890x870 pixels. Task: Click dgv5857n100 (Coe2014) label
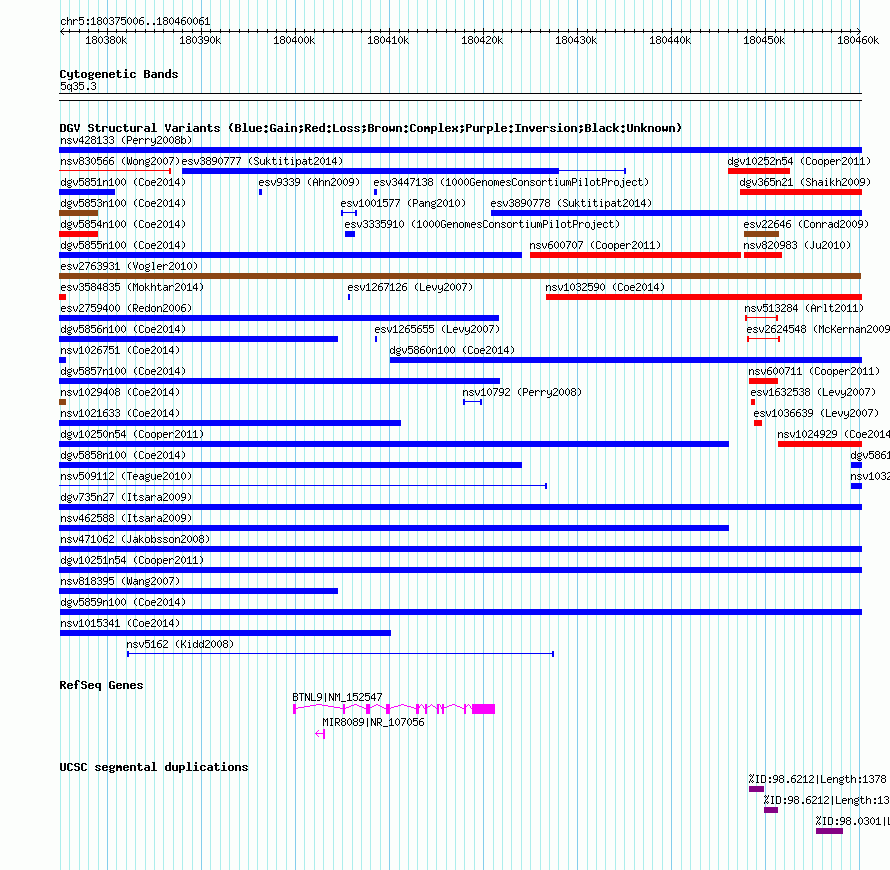[x=123, y=371]
